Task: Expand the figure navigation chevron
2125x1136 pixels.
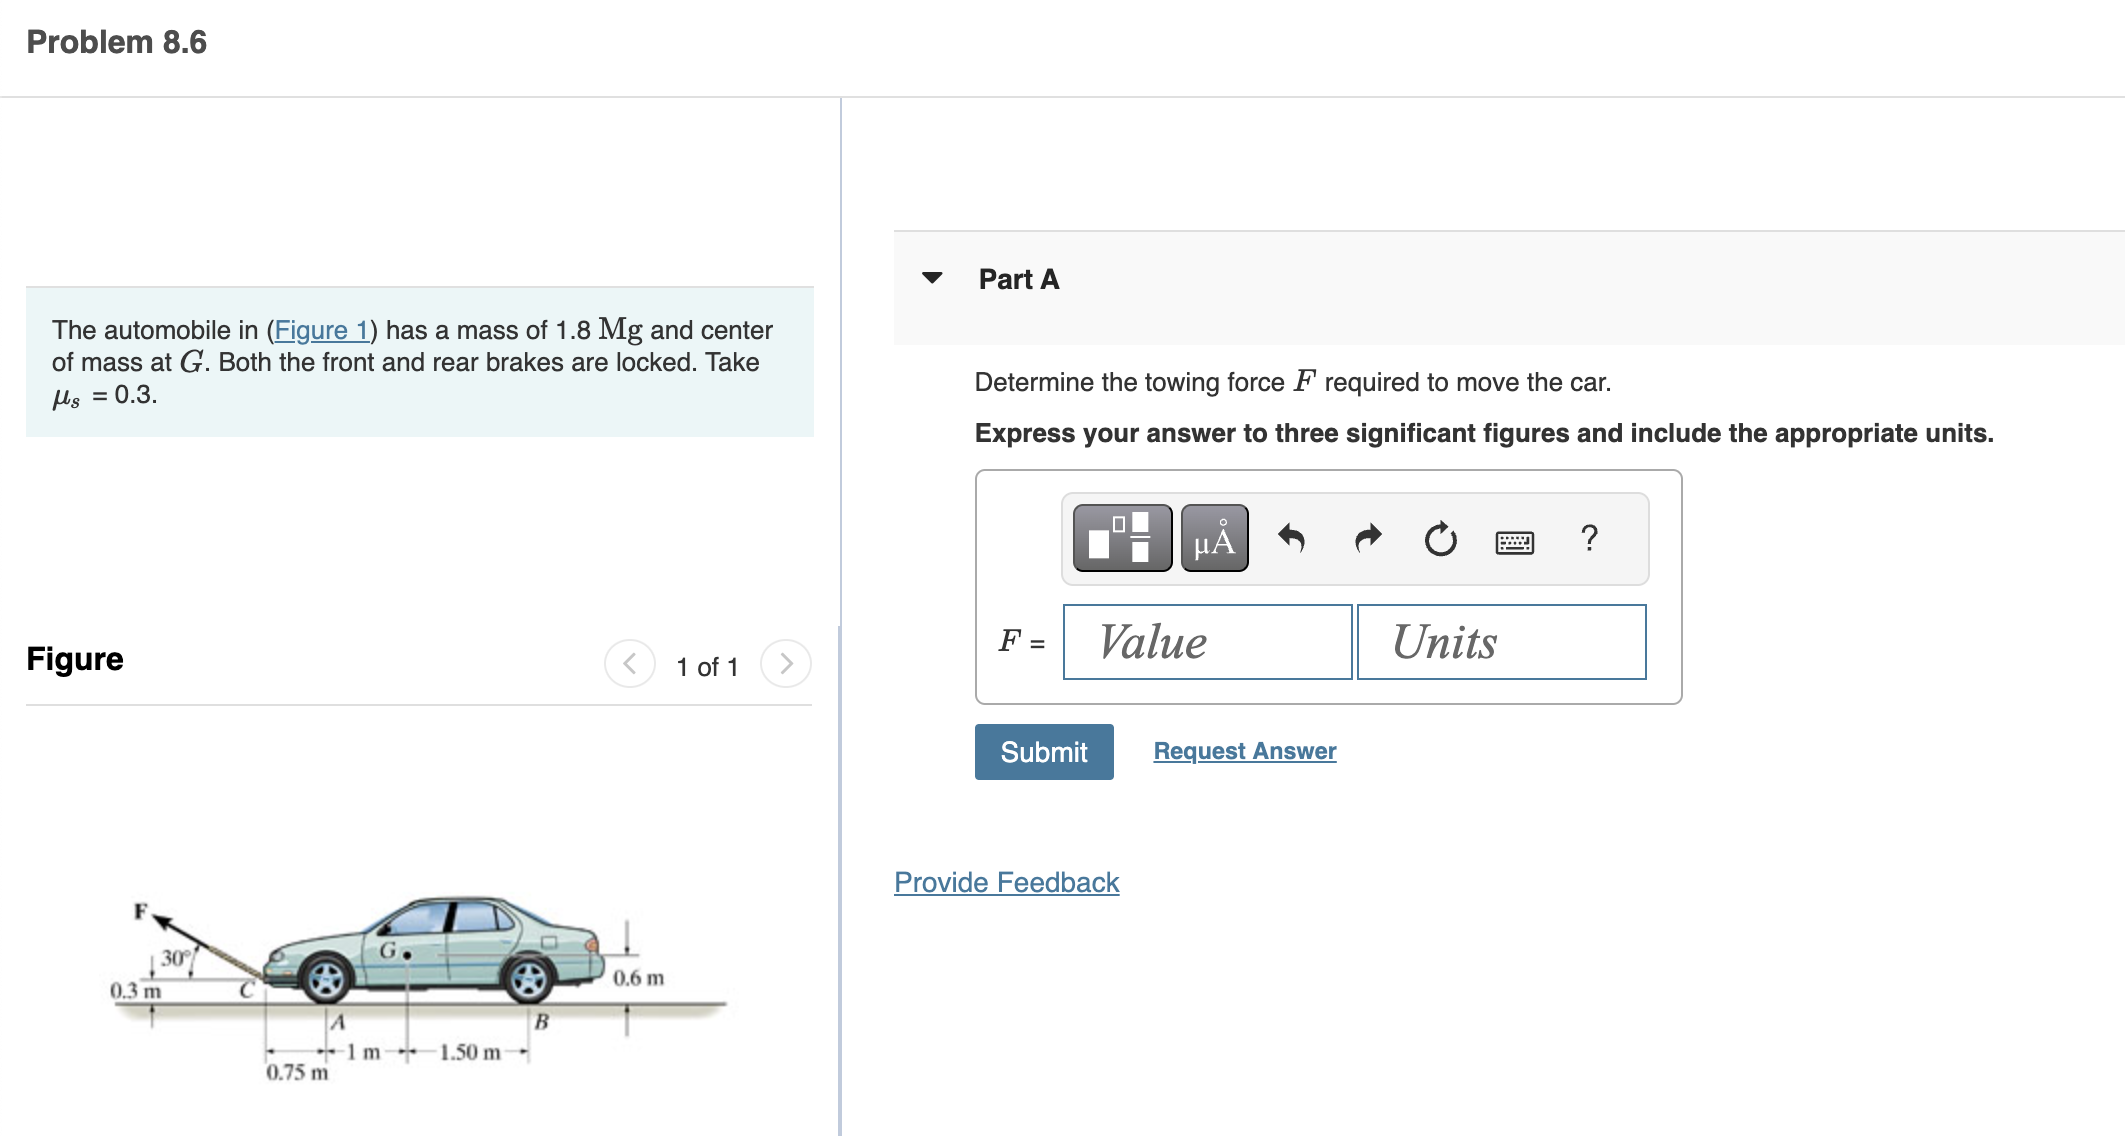Action: pyautogui.click(x=787, y=662)
